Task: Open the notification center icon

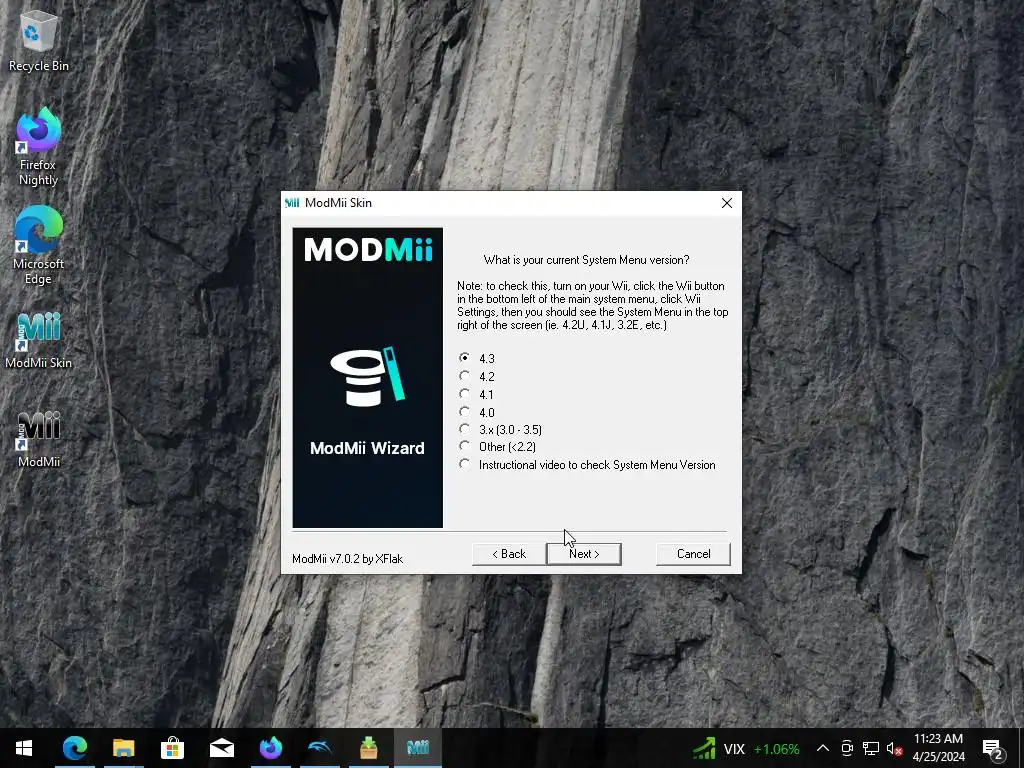Action: pos(993,748)
